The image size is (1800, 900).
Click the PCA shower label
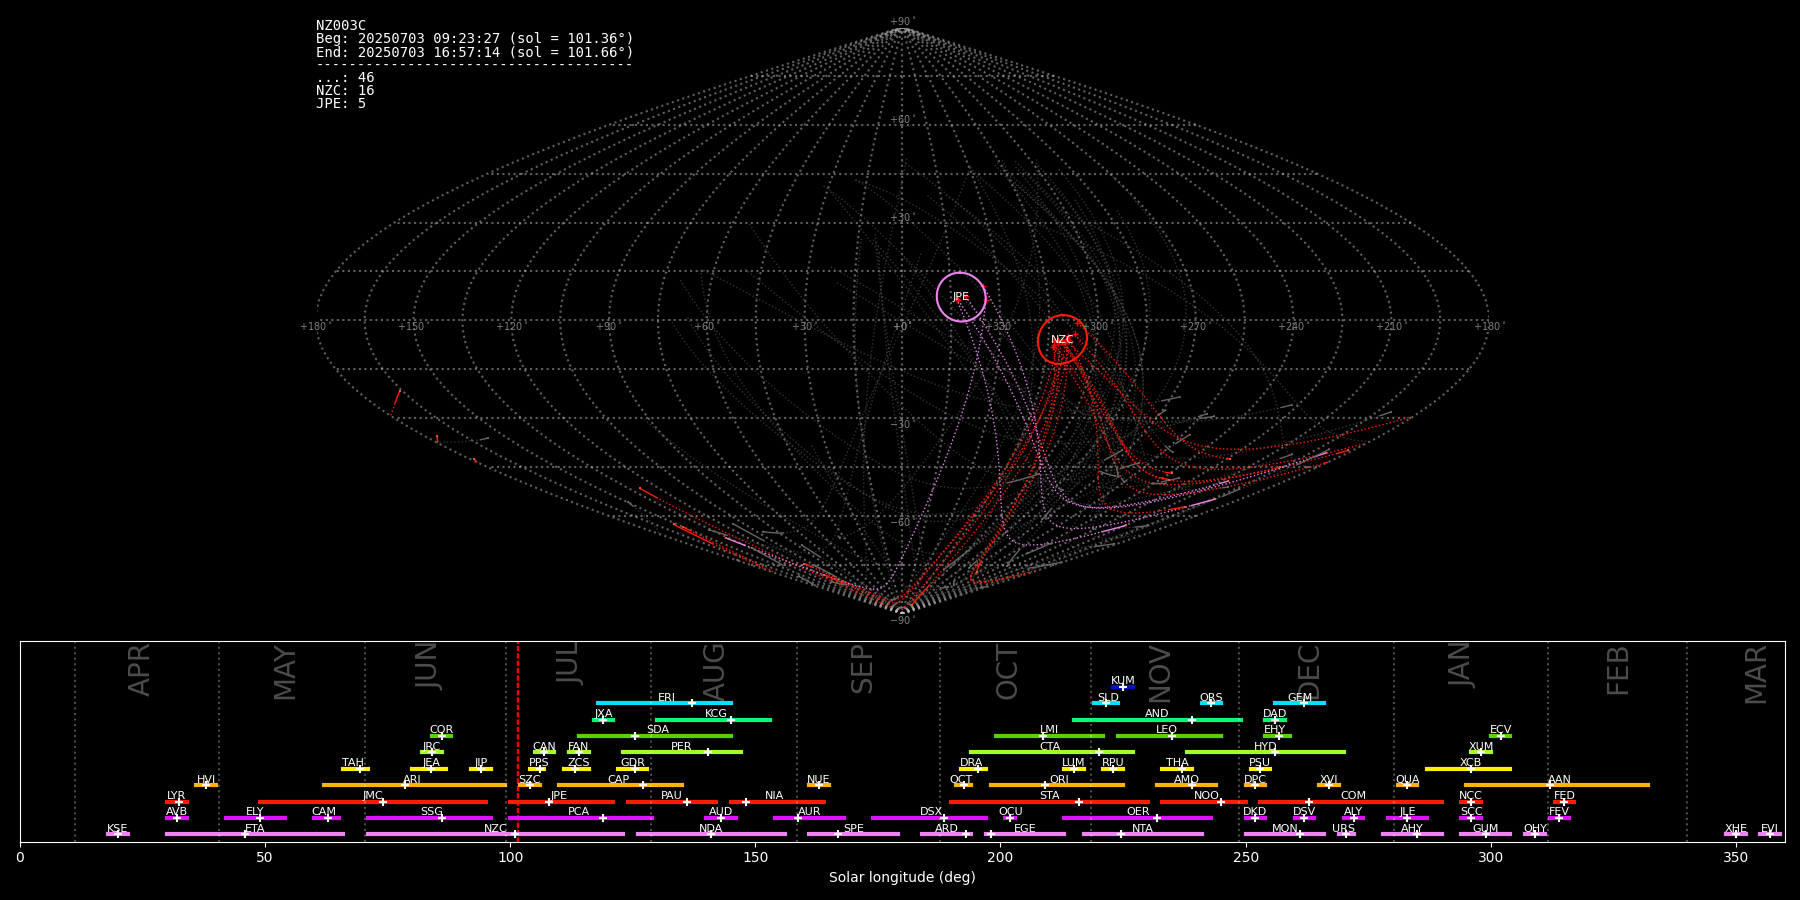(579, 812)
